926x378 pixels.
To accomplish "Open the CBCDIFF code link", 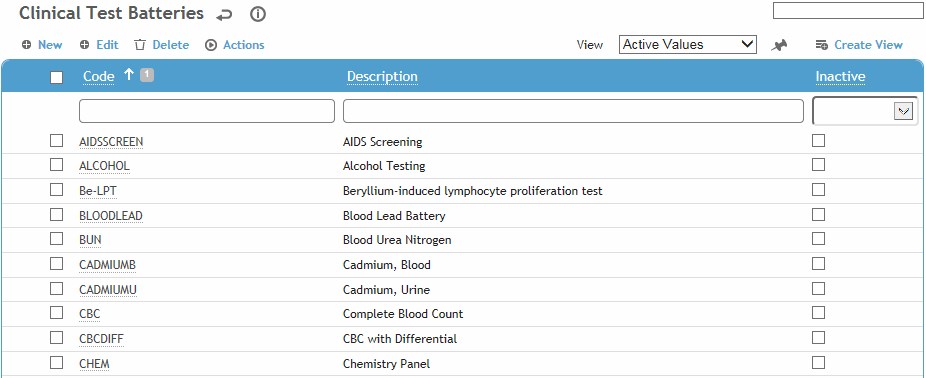I will pos(102,338).
